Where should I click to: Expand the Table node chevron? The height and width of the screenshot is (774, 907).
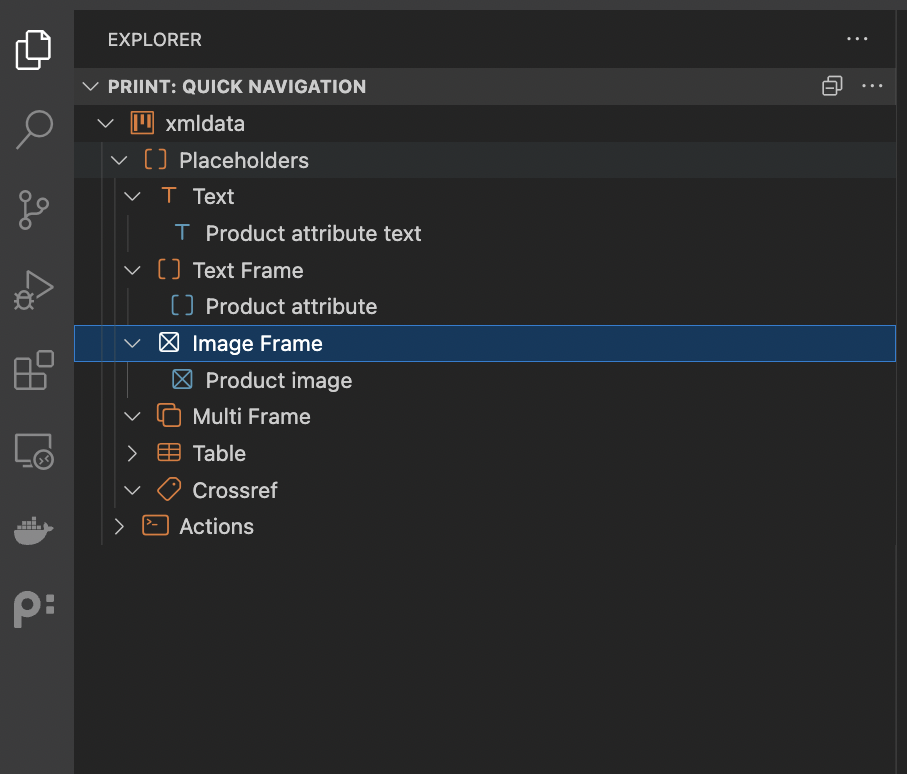coord(132,454)
